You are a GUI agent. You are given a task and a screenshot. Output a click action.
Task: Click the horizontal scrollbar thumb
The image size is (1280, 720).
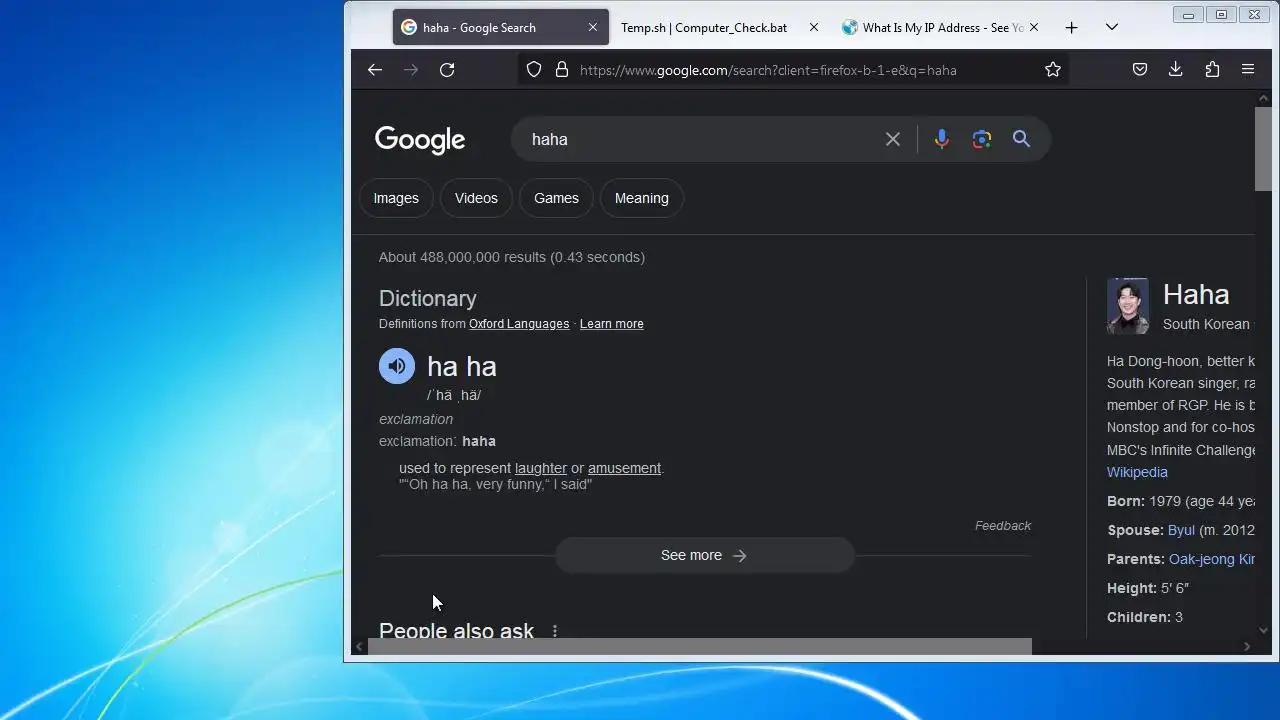700,647
